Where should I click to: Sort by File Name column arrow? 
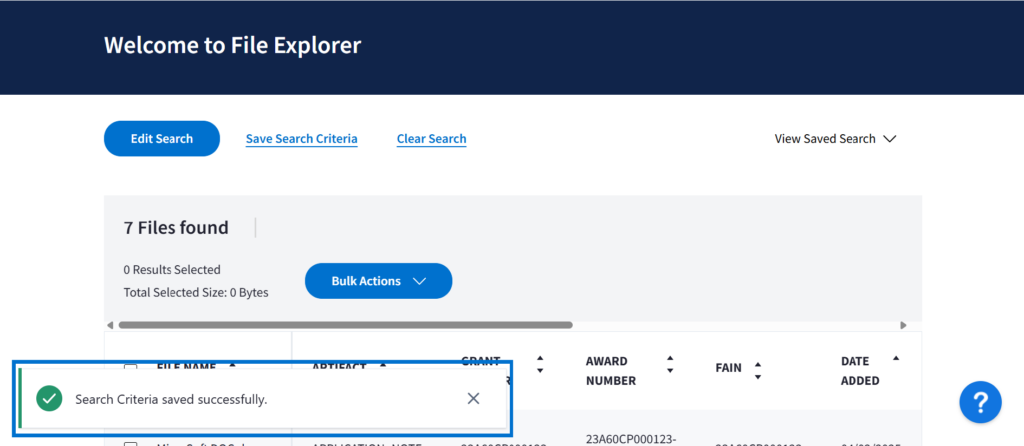click(233, 365)
